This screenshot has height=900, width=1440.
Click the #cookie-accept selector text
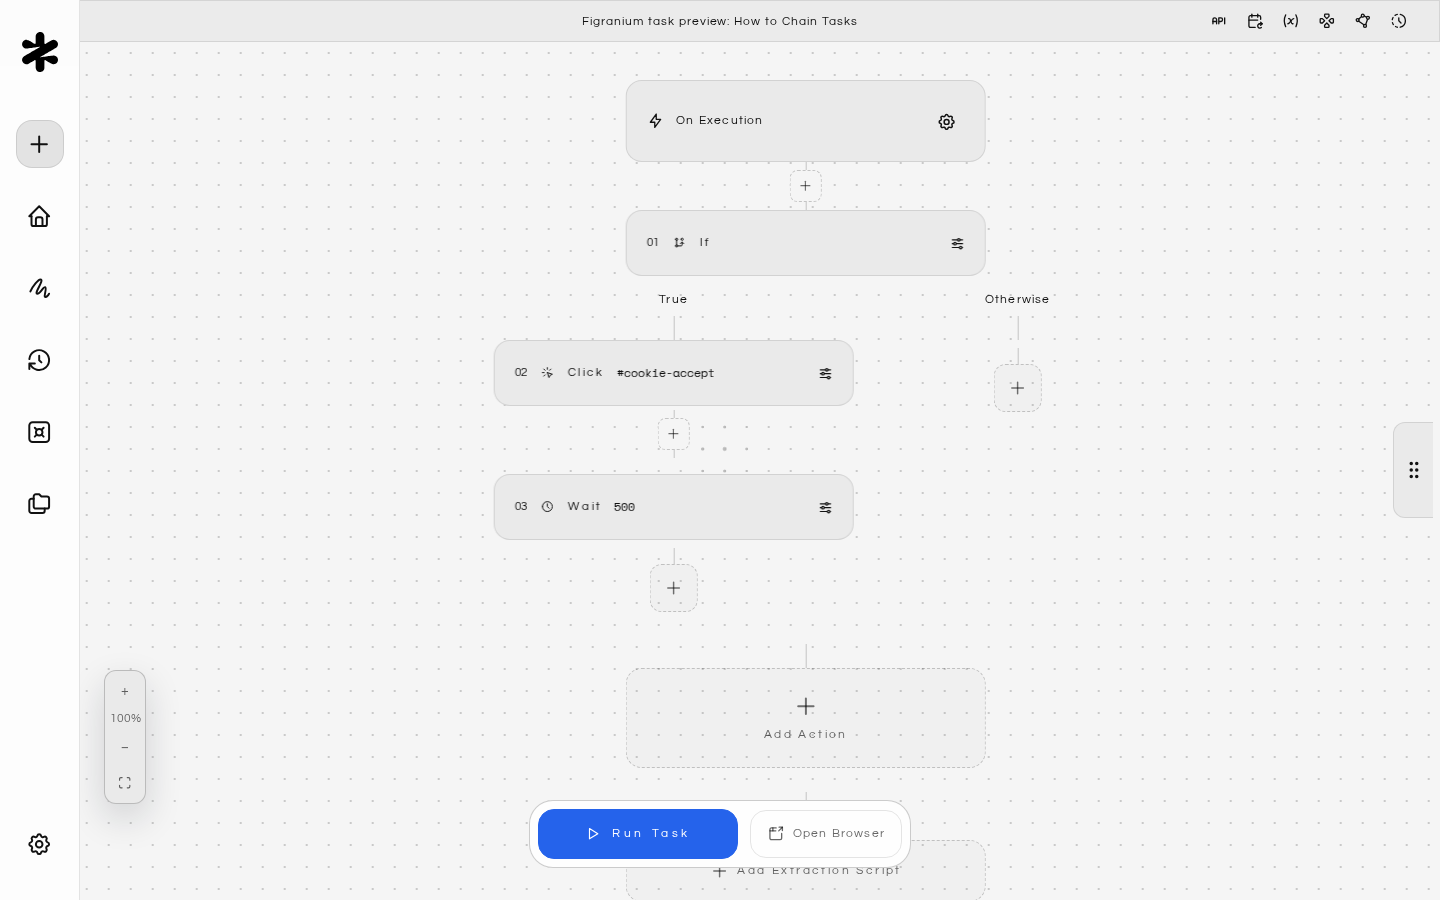[x=666, y=374]
